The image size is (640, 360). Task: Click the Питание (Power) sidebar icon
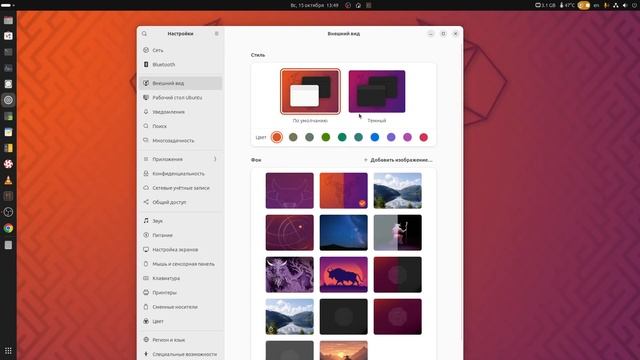pos(146,235)
